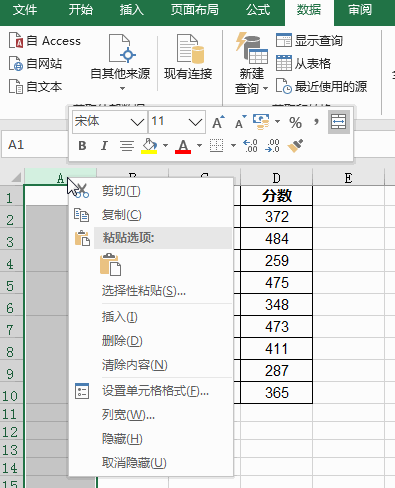
Task: Choose 隐藏(H) hide column
Action: click(x=150, y=439)
